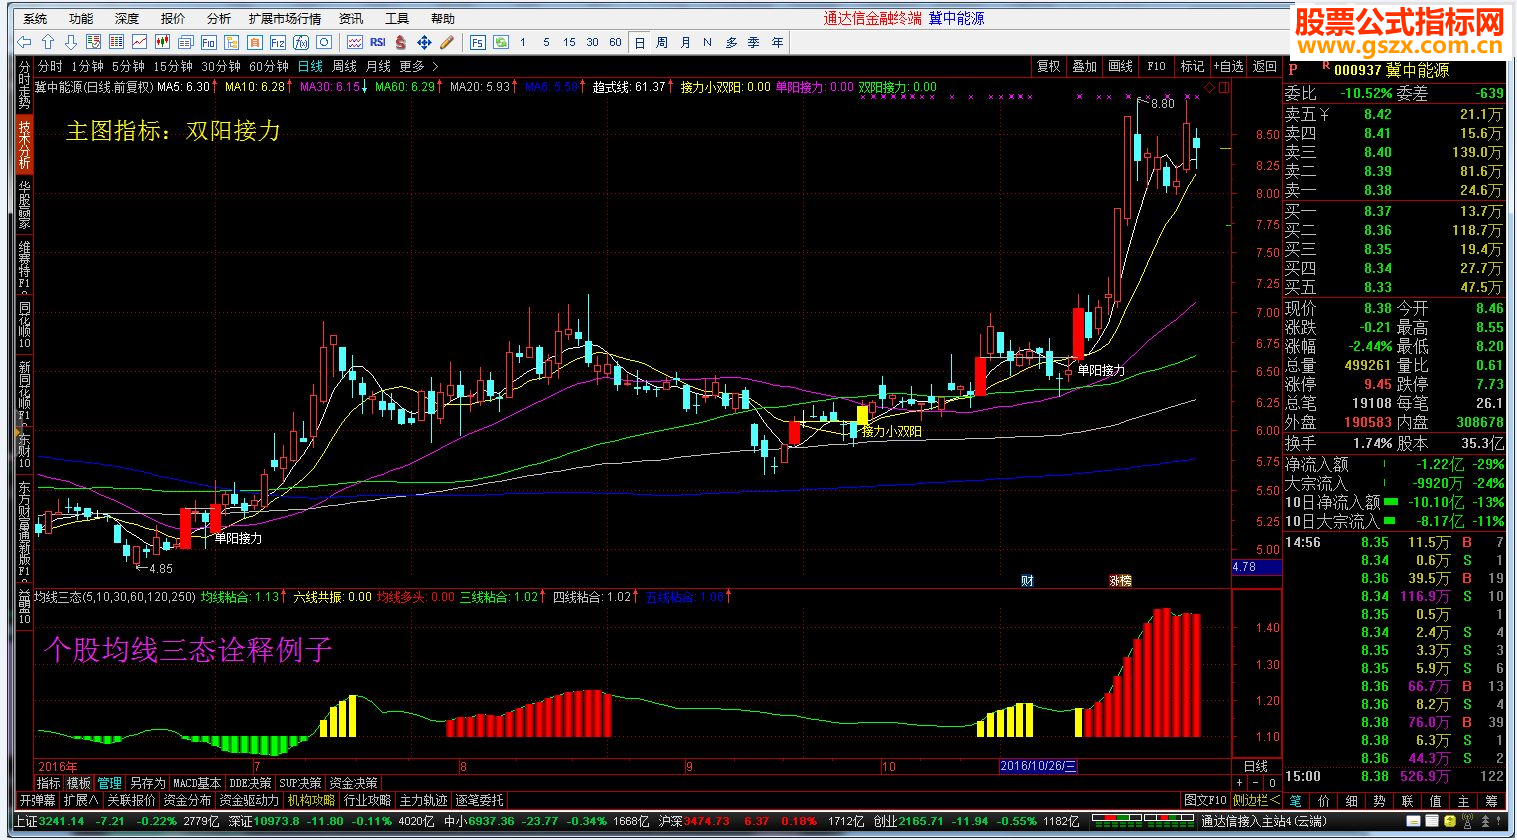Click the circle-in-square toolbar icon

(324, 42)
